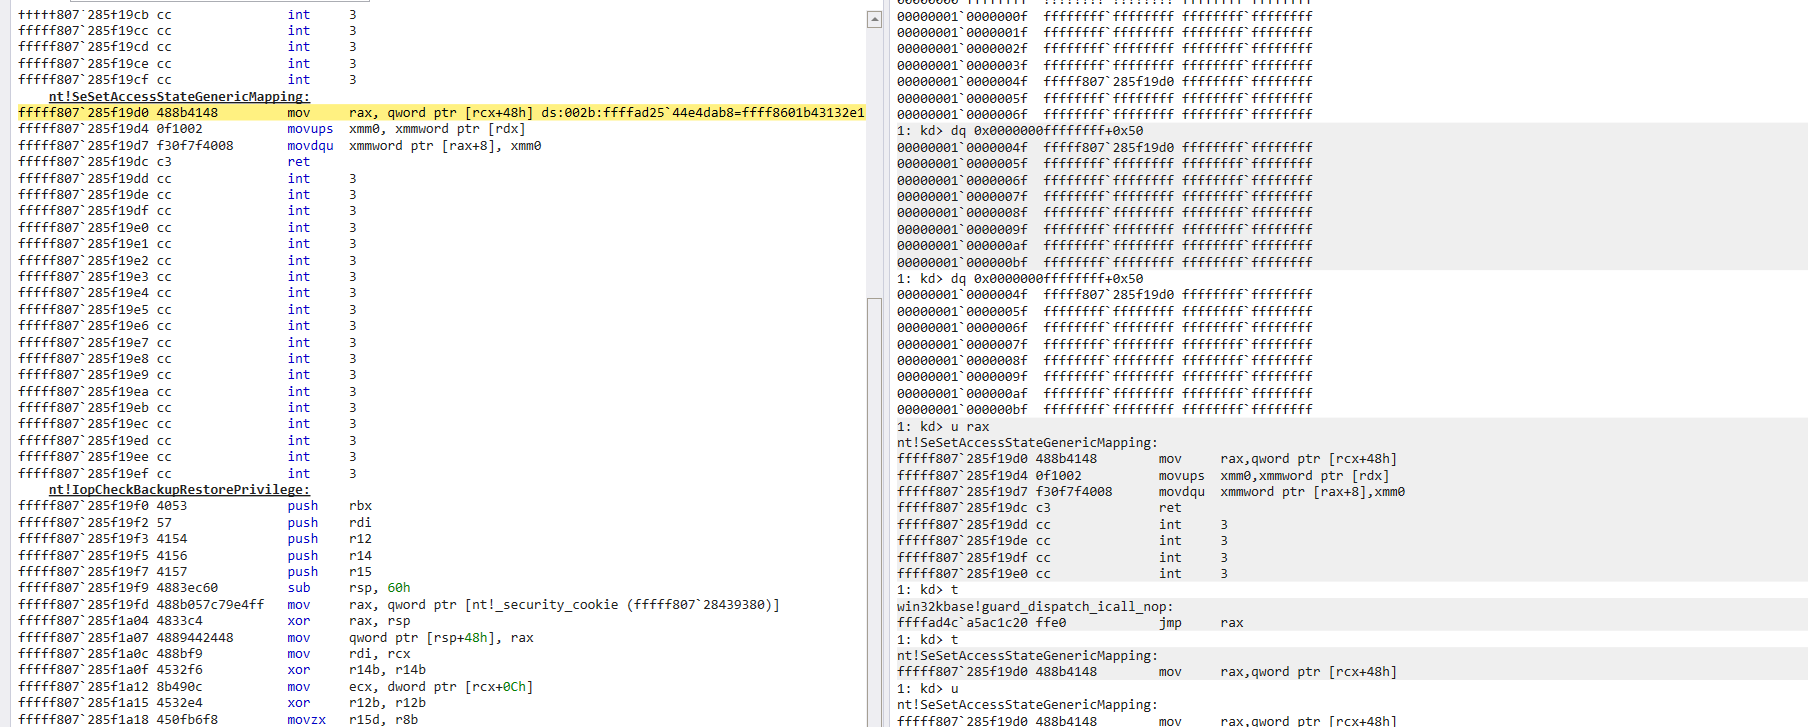Click win32kbase!guard_dispatch_icall_nop label in command output

(1035, 607)
